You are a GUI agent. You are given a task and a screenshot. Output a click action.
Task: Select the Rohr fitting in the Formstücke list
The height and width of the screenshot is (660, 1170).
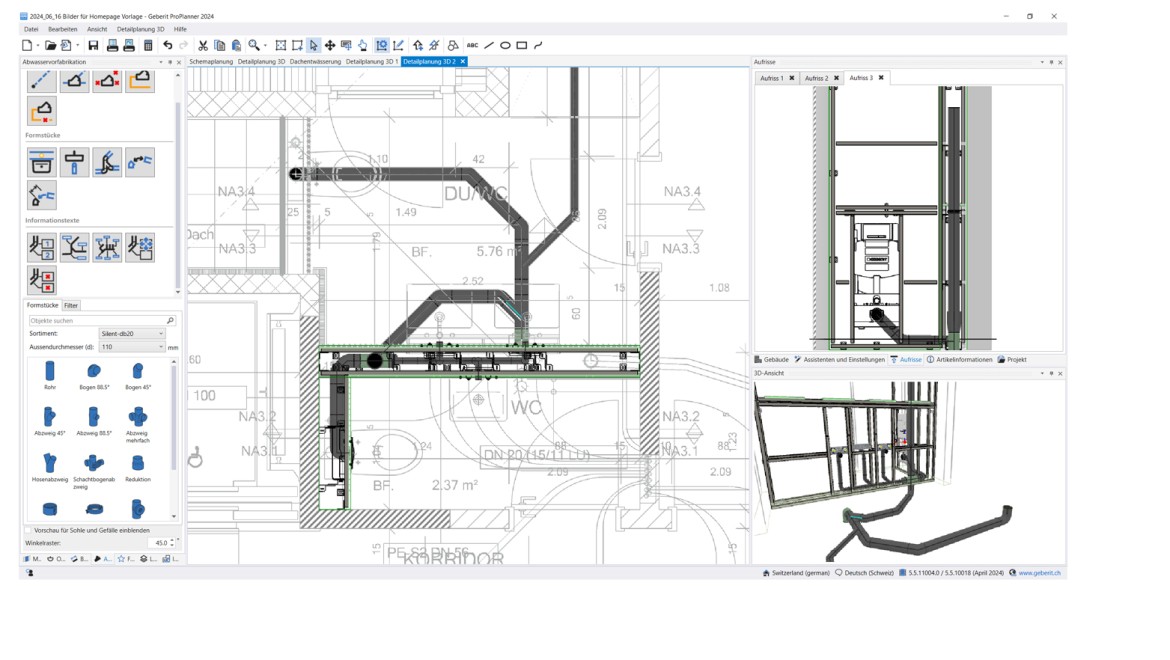(x=50, y=371)
